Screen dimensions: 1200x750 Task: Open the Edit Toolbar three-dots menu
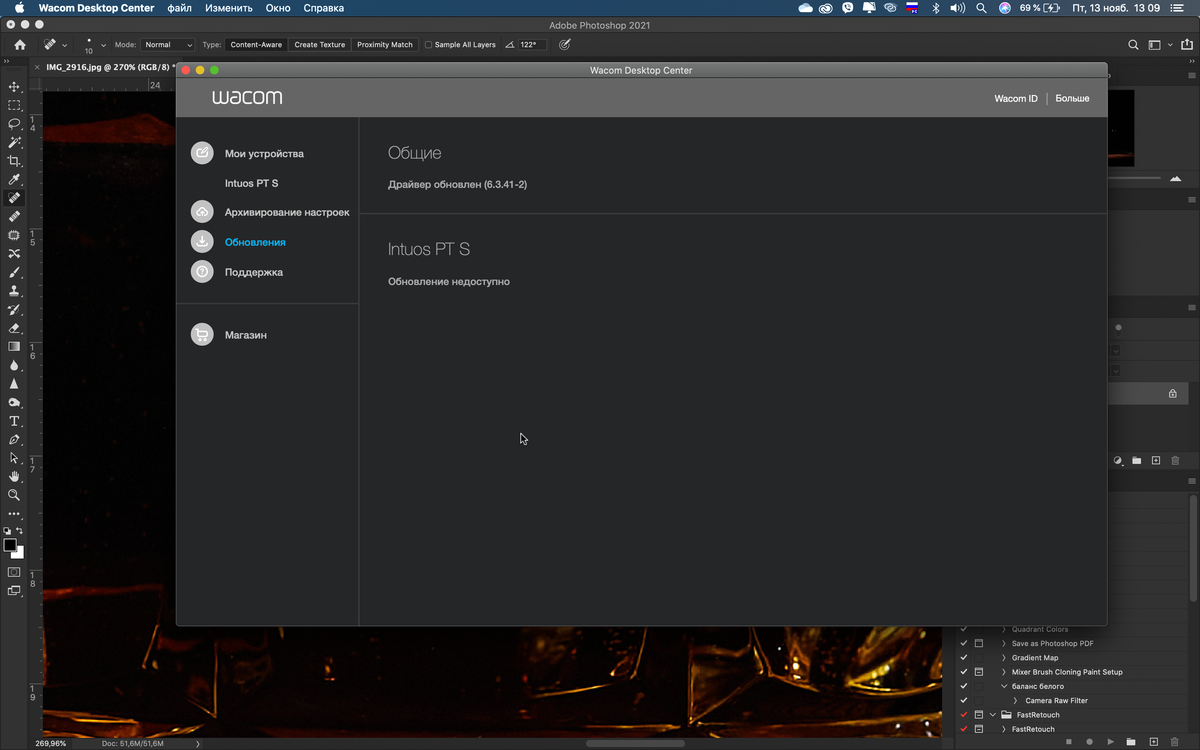click(14, 513)
